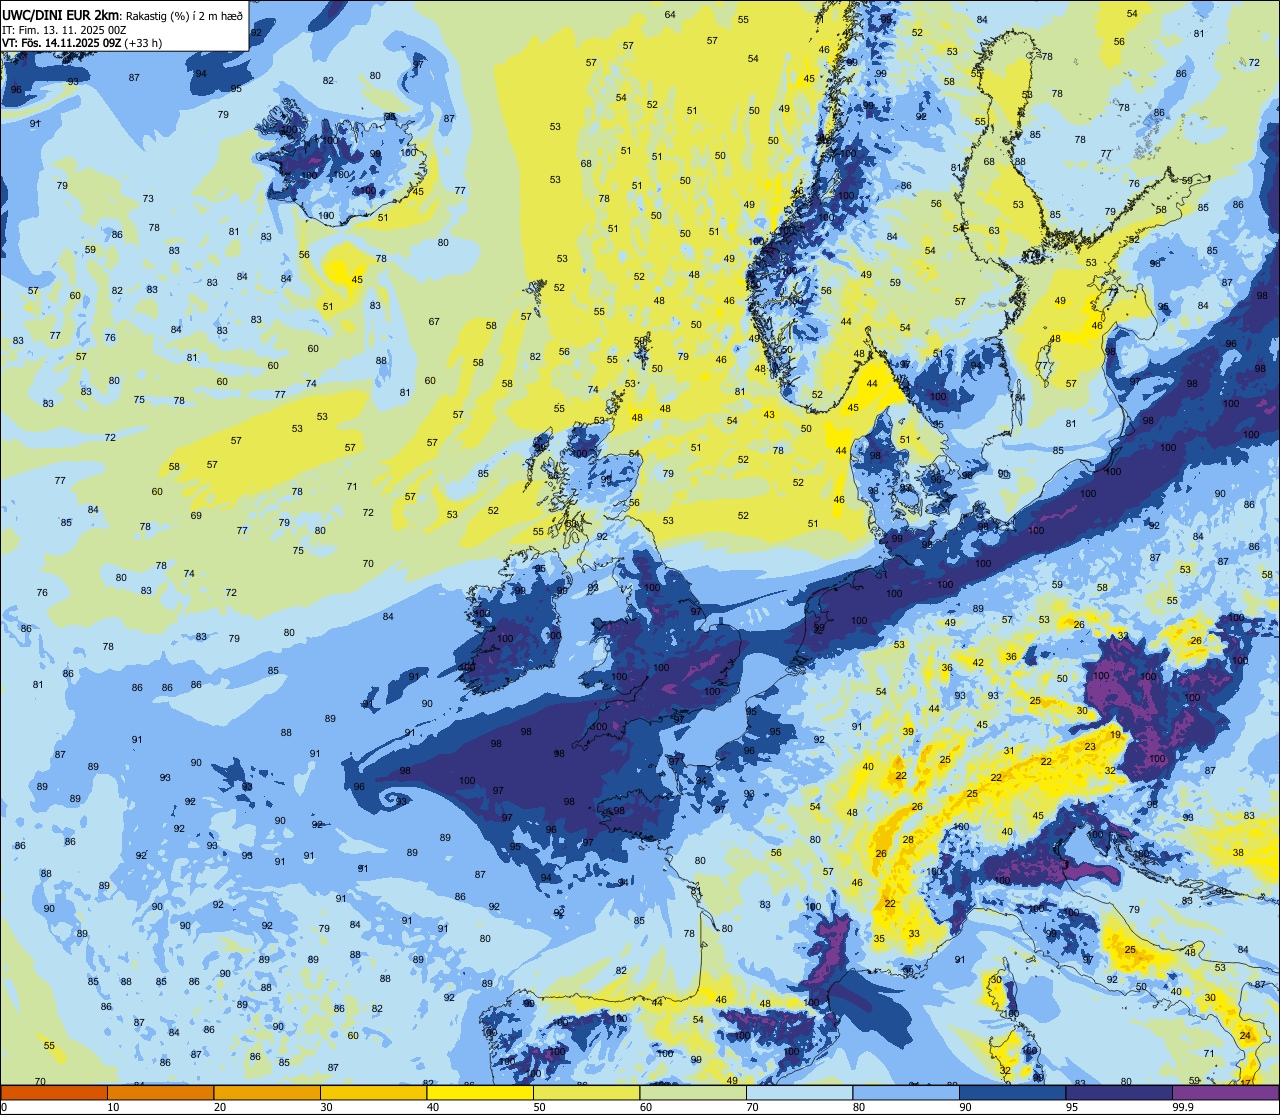Click the 'IT: Fim. 13. 11. 2025 00Z' line
The height and width of the screenshot is (1115, 1280).
[x=64, y=30]
